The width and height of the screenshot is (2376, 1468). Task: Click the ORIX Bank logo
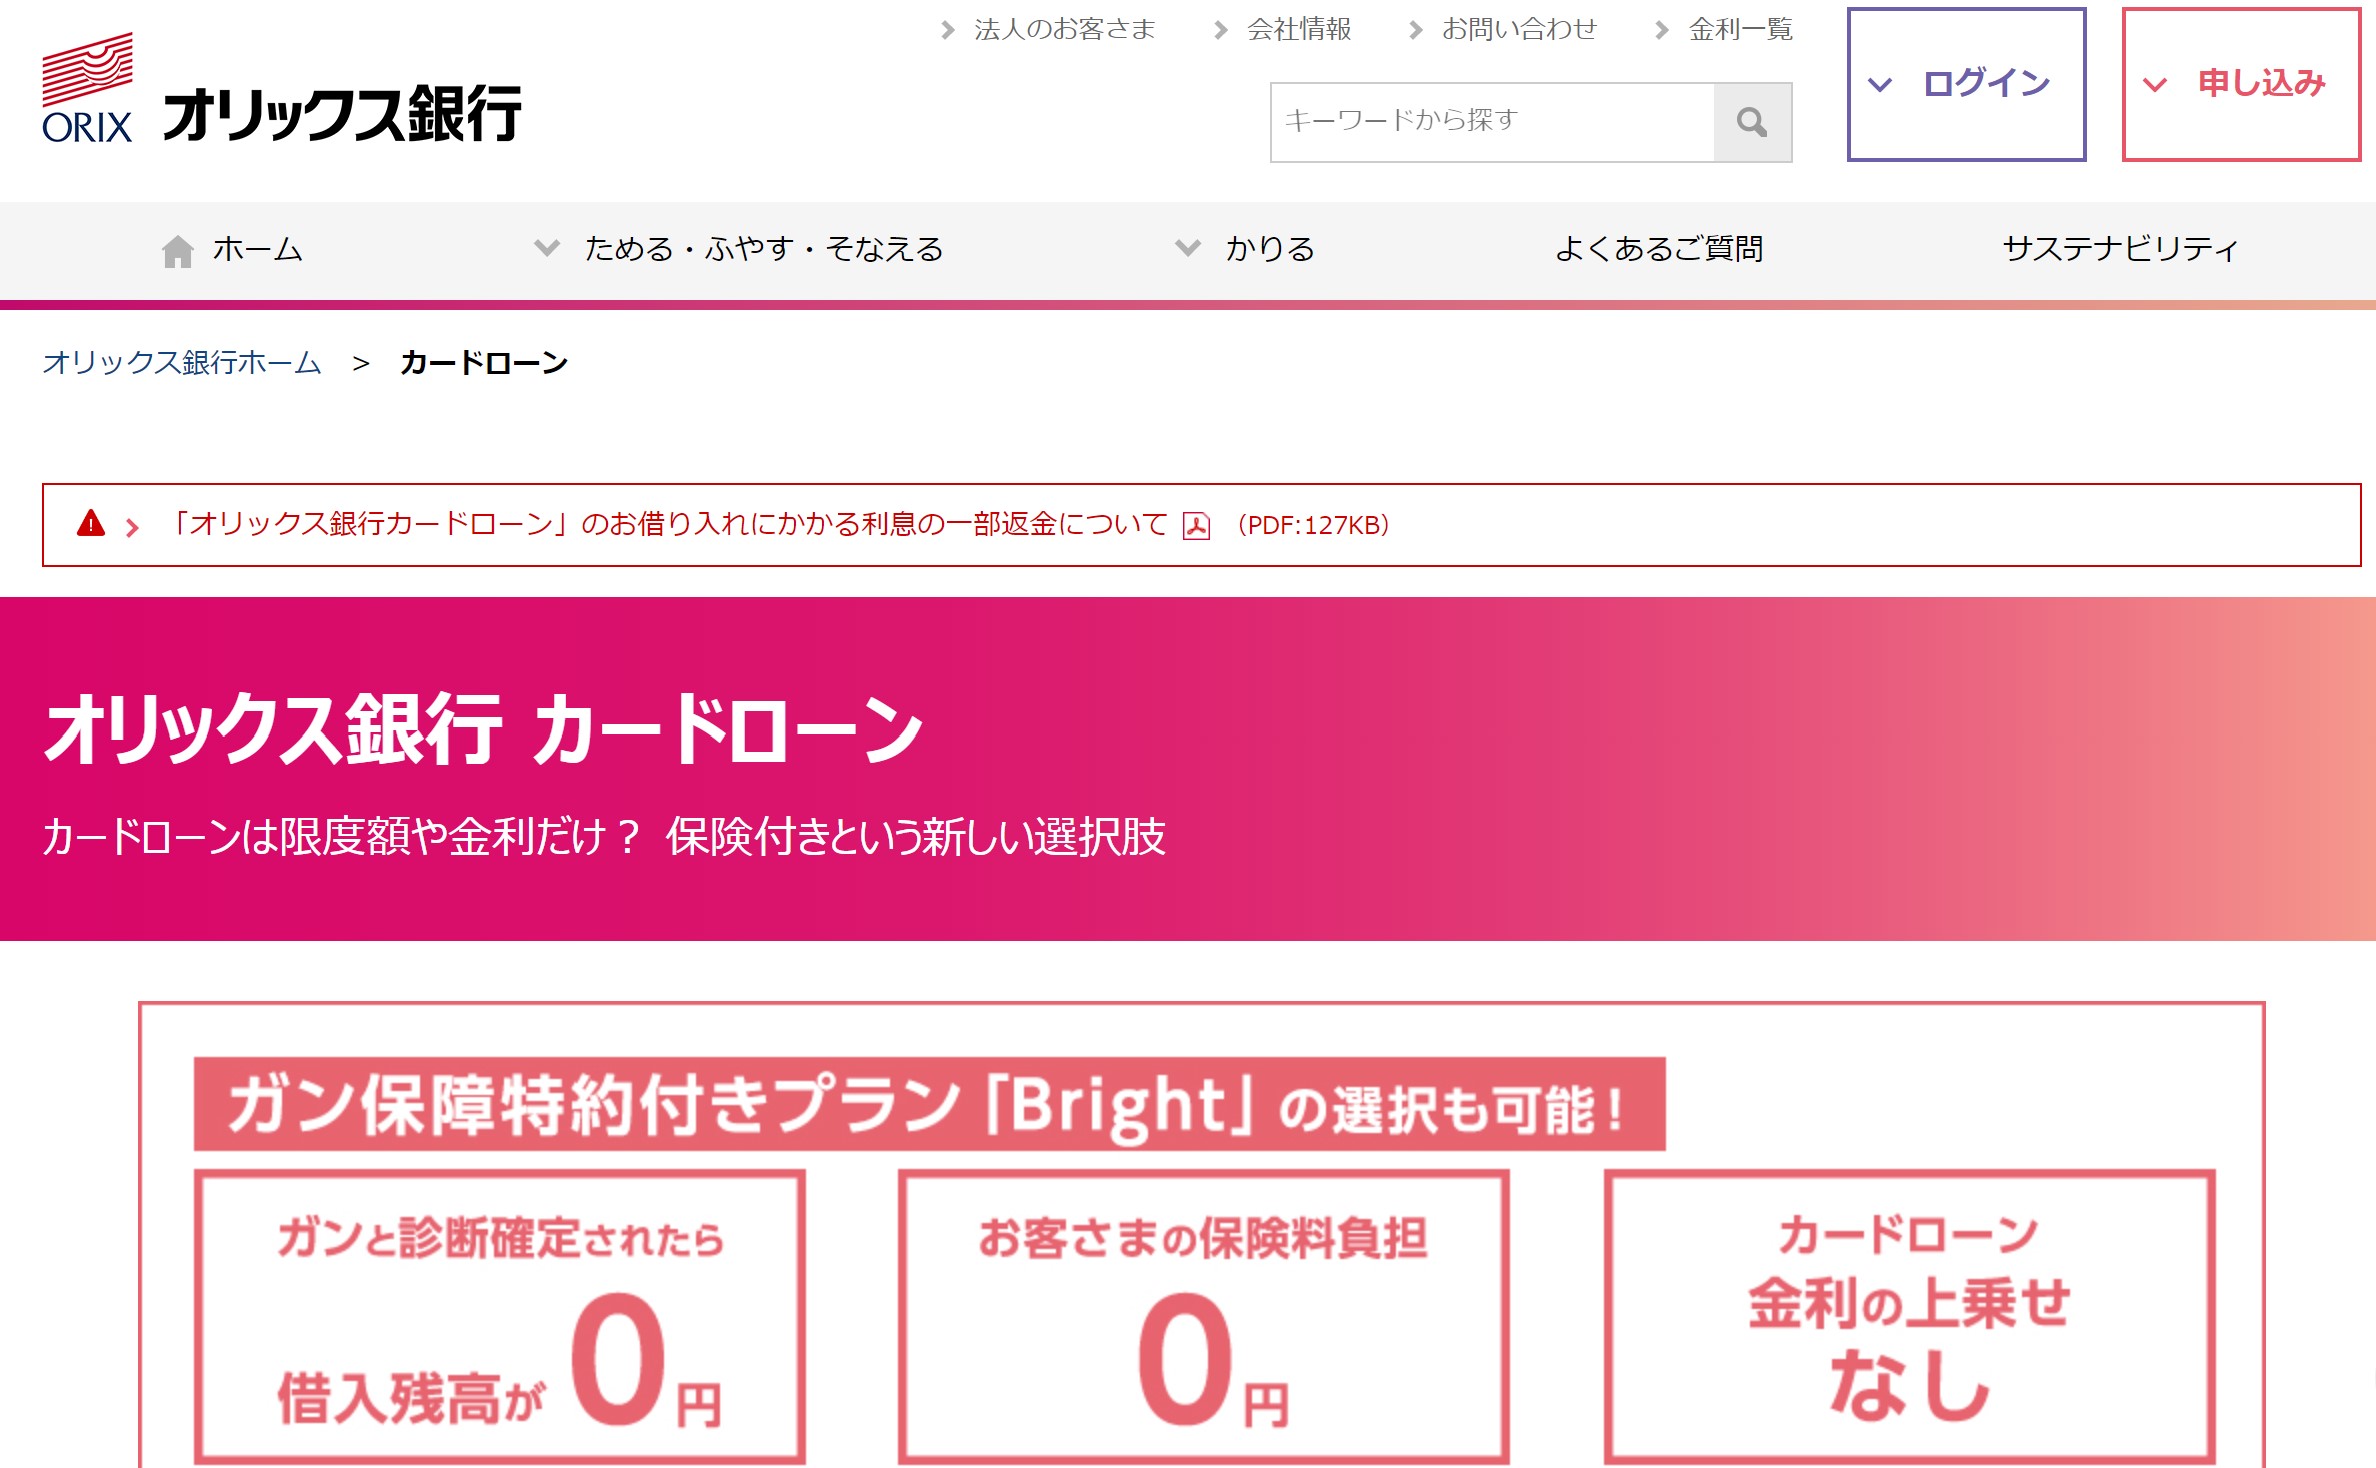pyautogui.click(x=281, y=89)
